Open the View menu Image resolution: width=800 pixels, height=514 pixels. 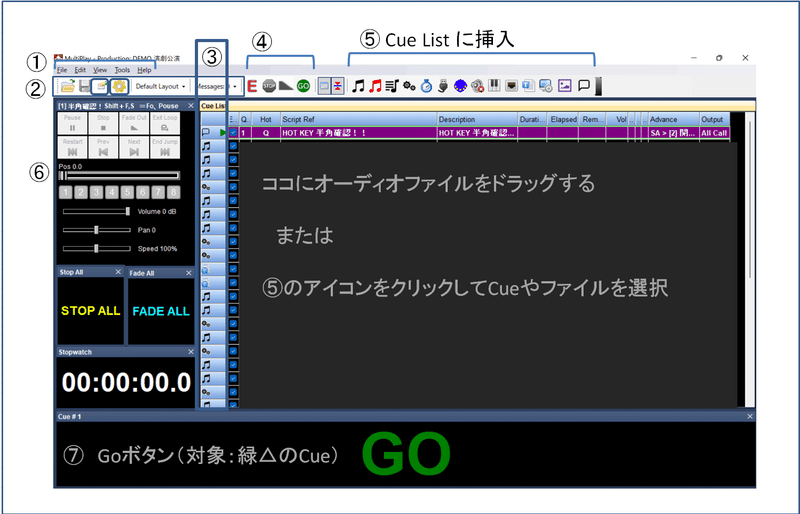[100, 70]
